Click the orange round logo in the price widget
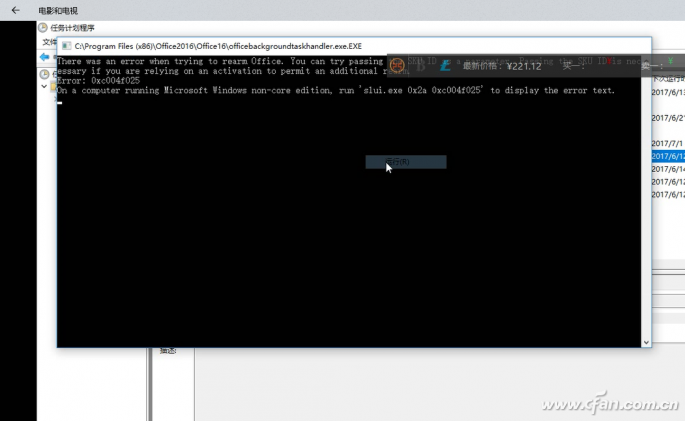Viewport: 685px width, 421px height. coord(397,66)
